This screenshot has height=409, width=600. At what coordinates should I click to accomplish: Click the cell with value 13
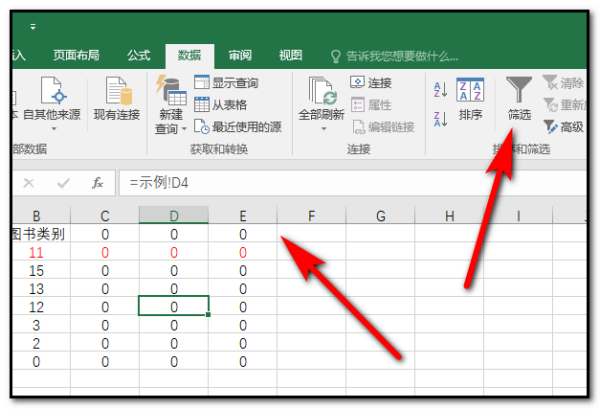click(41, 289)
